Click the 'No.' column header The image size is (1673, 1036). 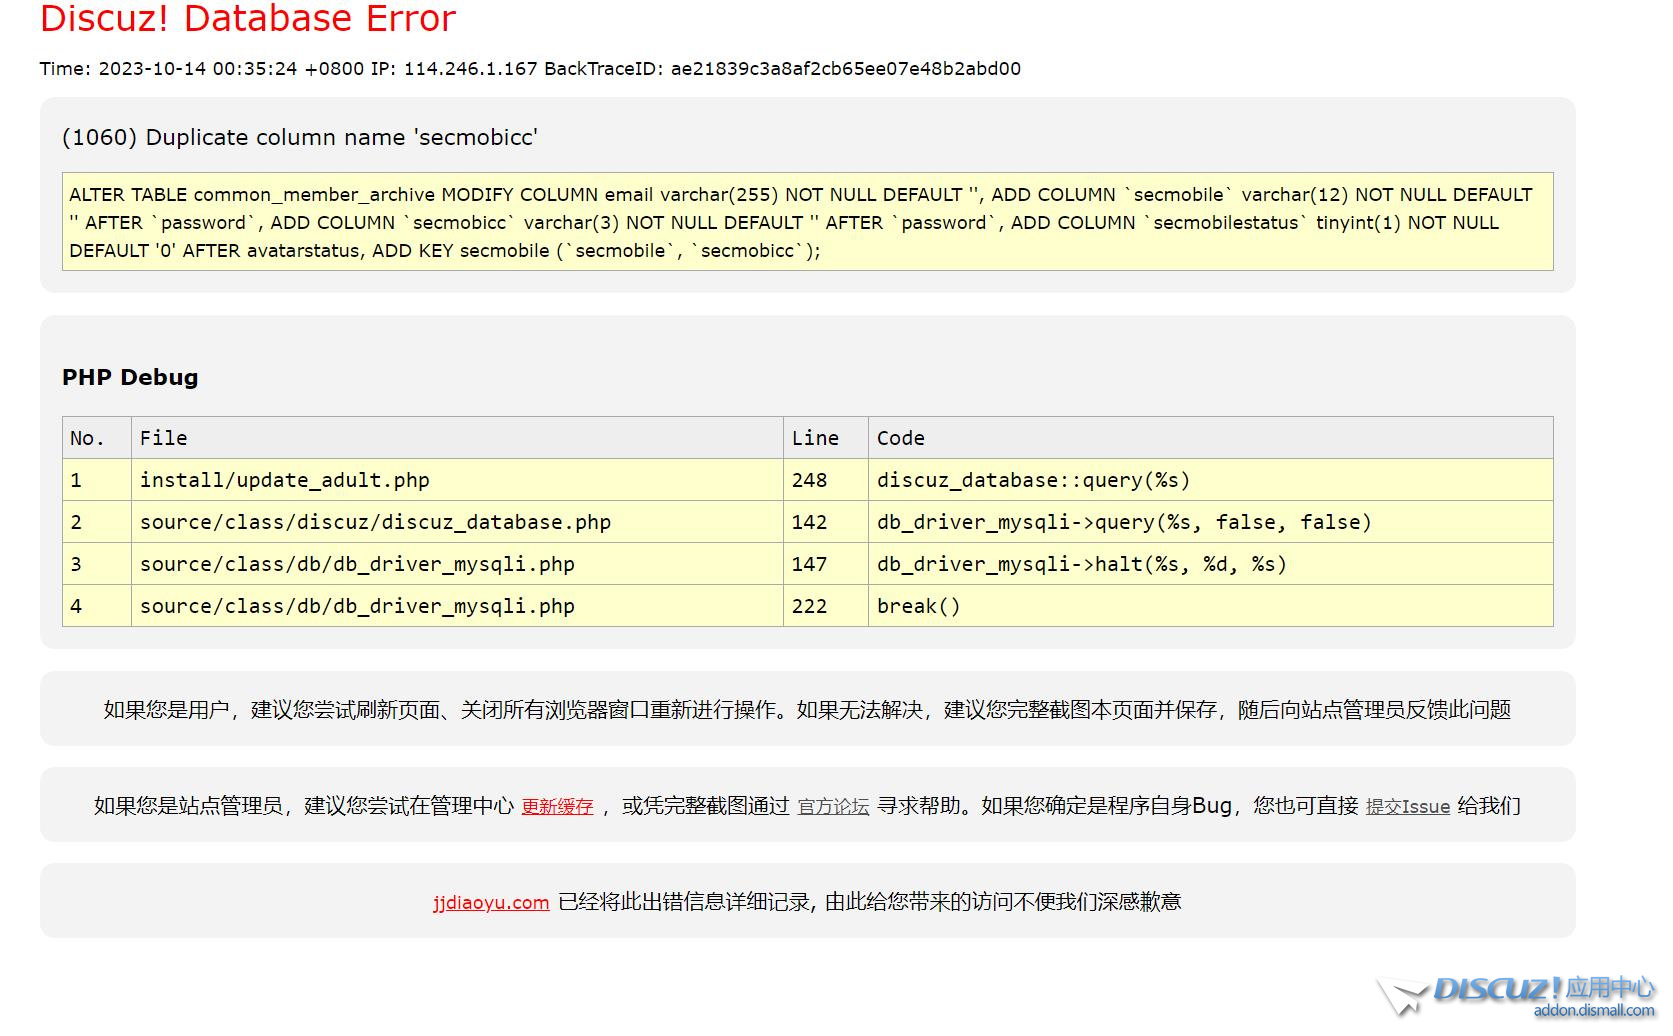[97, 438]
